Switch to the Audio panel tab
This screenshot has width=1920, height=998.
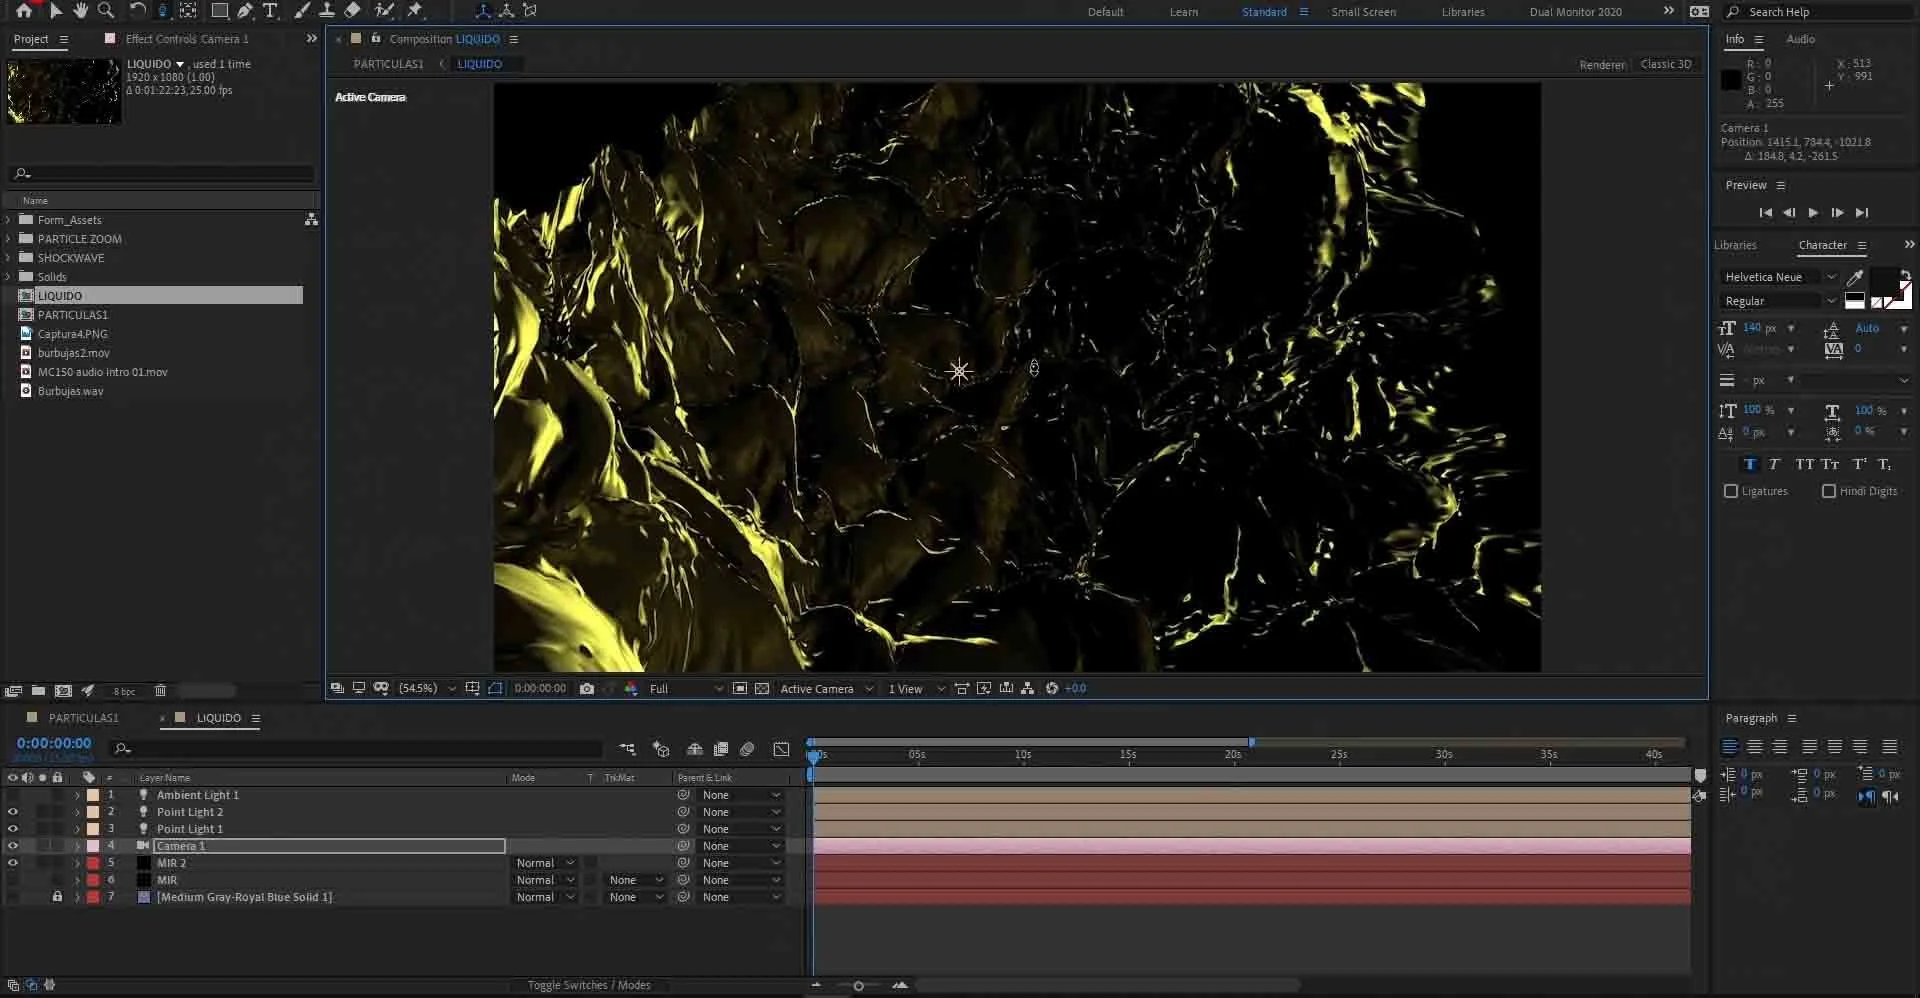1800,39
